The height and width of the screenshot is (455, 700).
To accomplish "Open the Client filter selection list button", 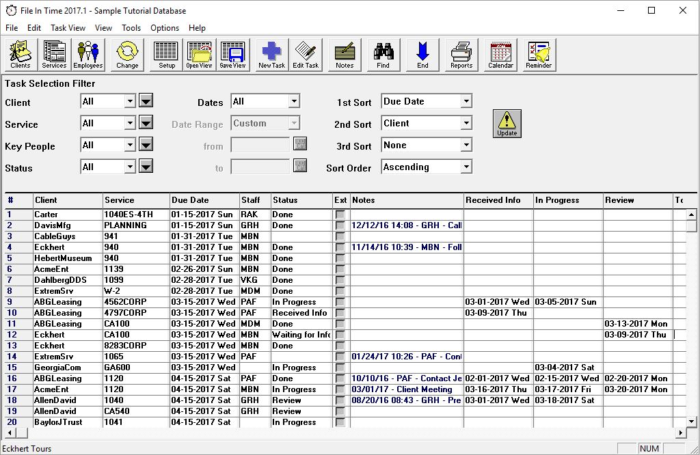I will pos(146,100).
